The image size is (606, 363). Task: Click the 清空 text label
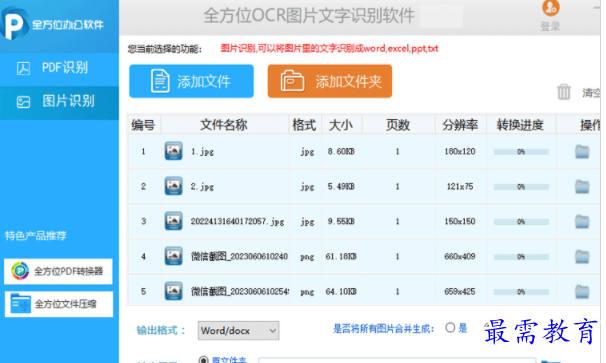pos(591,93)
